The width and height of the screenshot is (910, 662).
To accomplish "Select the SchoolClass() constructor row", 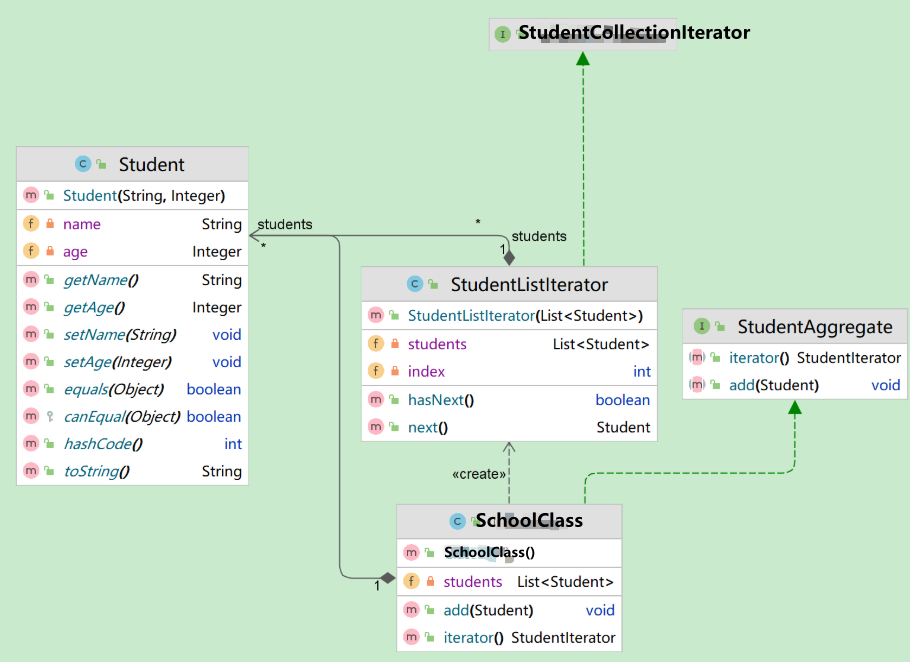I will pyautogui.click(x=490, y=552).
